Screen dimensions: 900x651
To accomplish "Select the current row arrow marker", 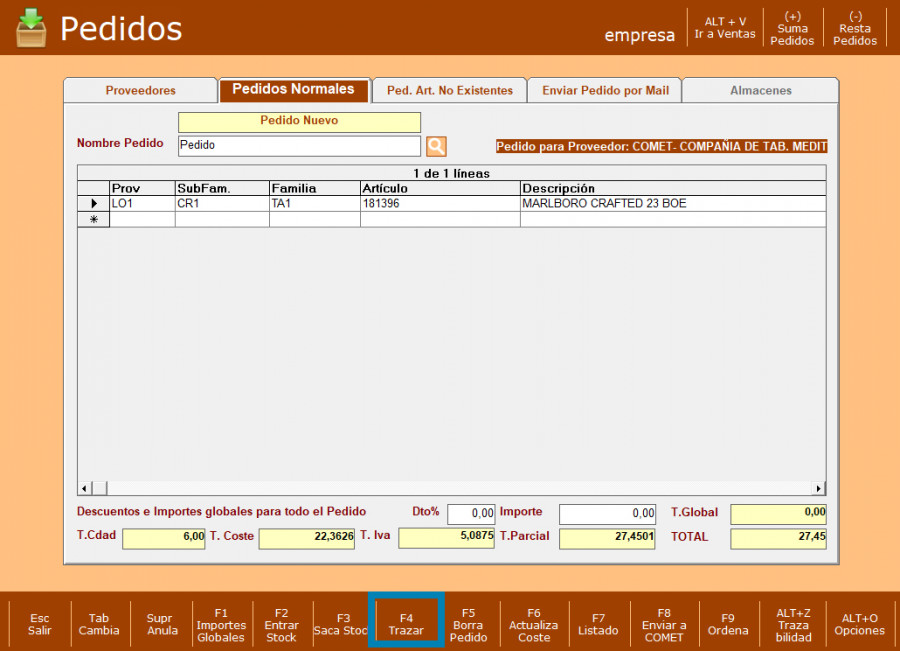I will (x=93, y=204).
